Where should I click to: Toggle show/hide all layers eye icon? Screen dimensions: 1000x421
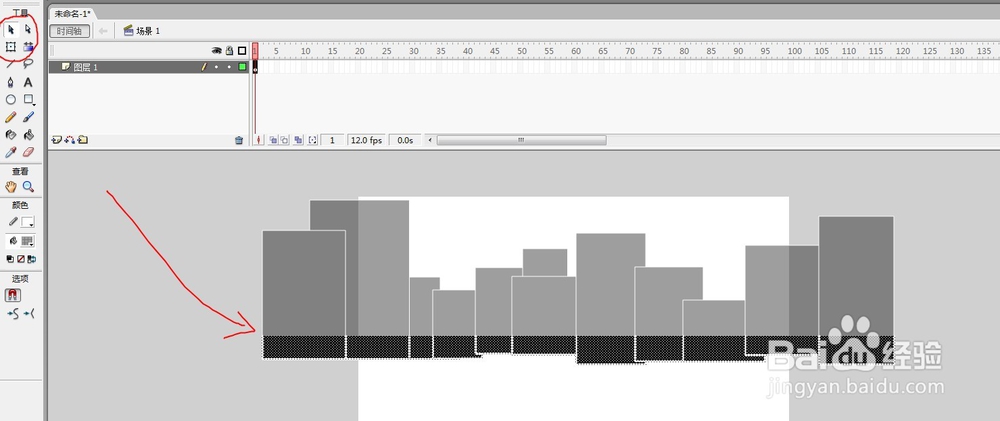(x=216, y=50)
